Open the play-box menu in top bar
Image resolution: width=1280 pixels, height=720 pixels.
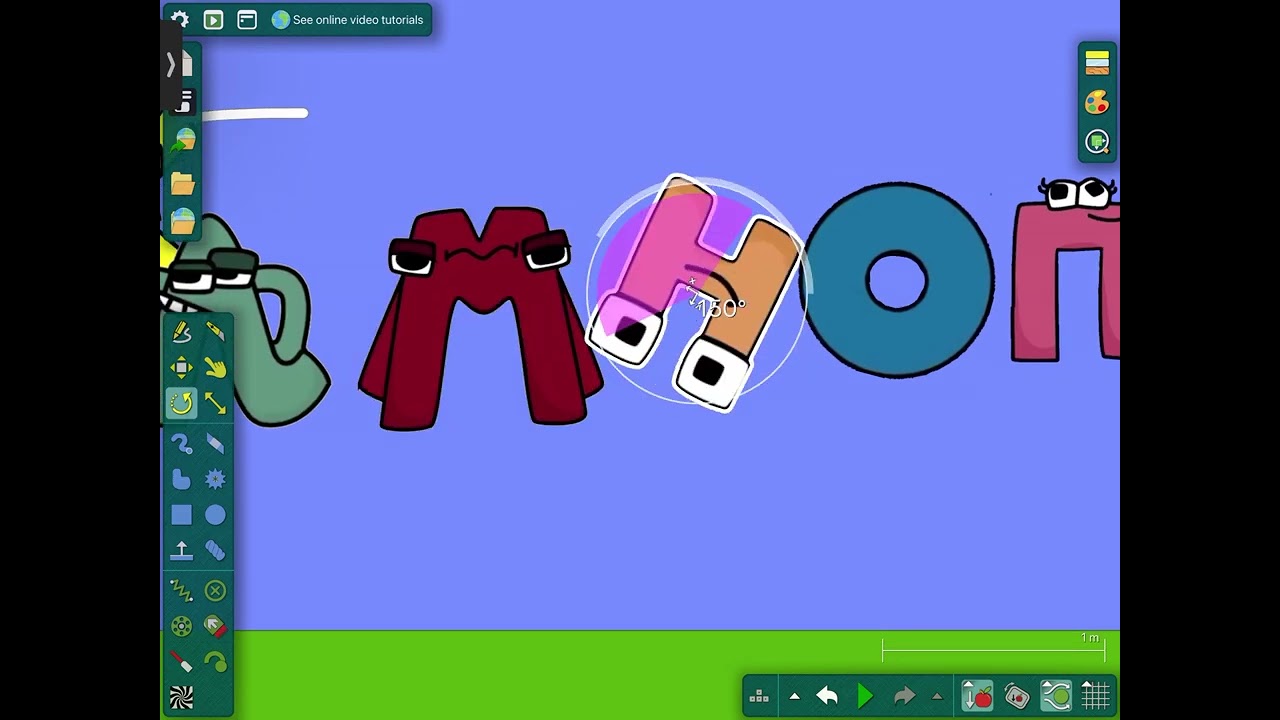(x=213, y=19)
